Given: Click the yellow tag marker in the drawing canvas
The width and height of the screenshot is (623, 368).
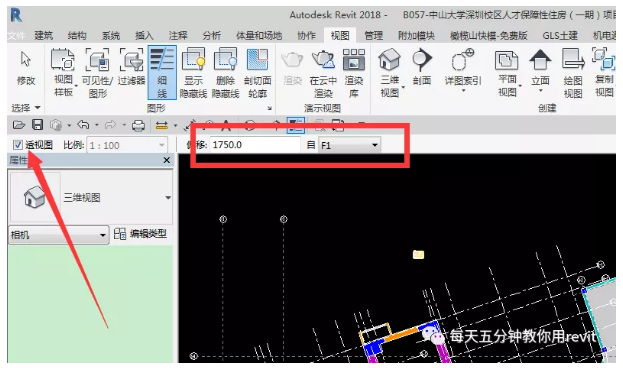Looking at the screenshot, I should (x=418, y=254).
